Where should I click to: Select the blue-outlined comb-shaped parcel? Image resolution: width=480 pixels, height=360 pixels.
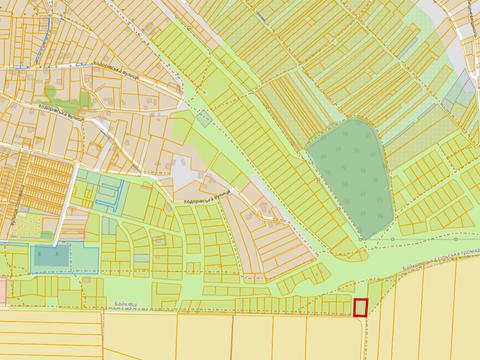(109, 196)
